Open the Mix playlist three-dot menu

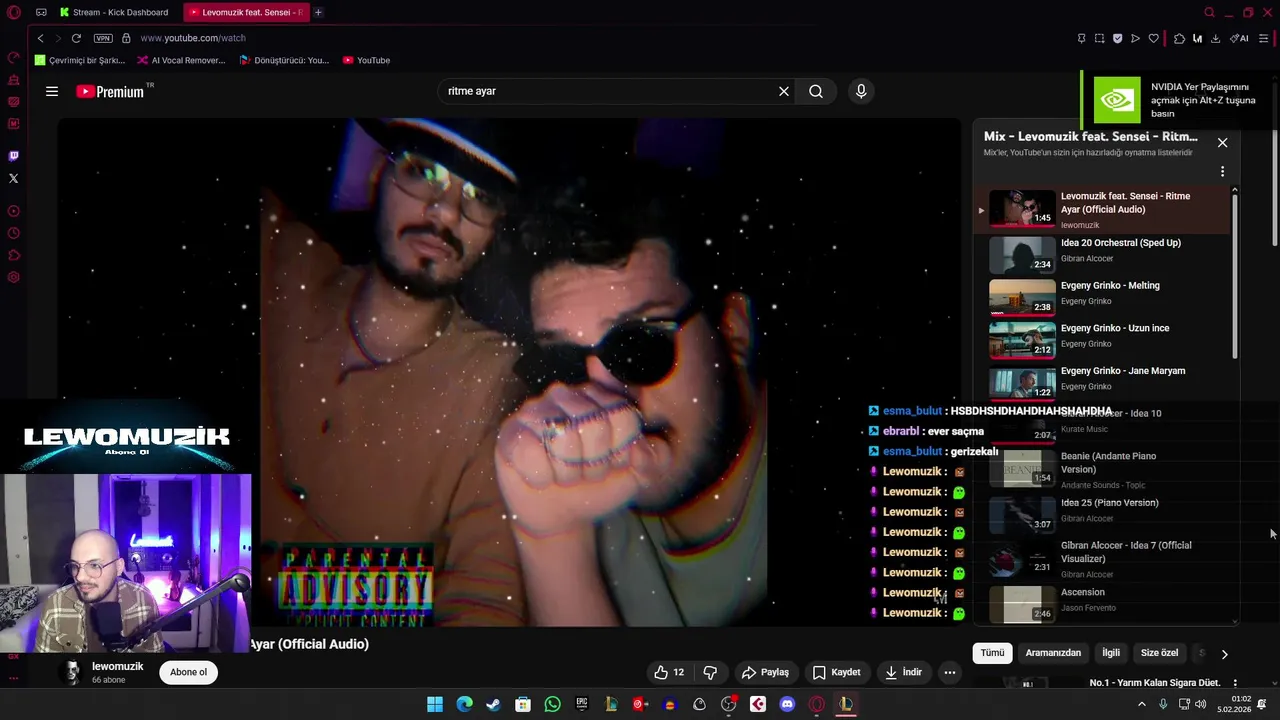point(1222,172)
